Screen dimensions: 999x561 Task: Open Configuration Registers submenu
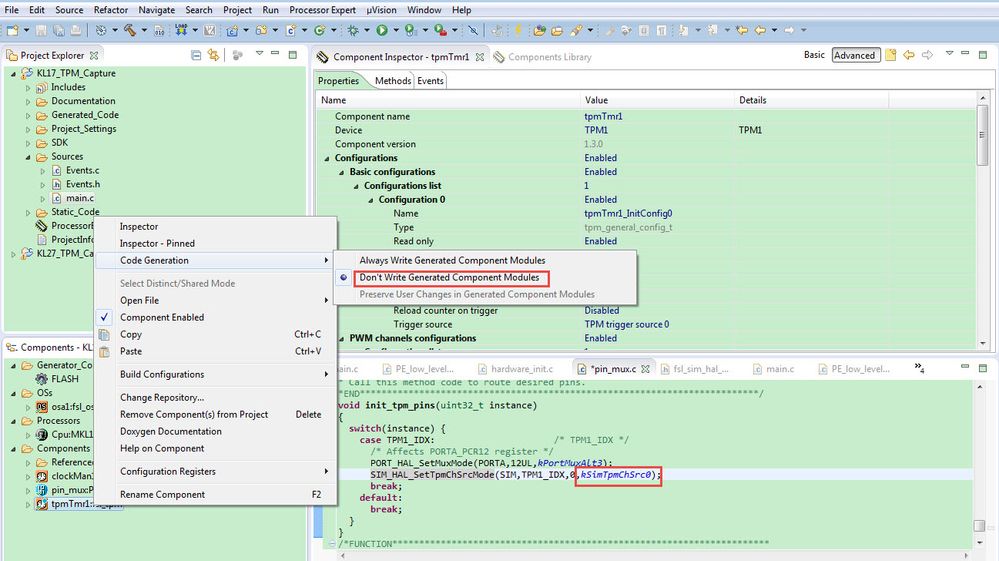click(216, 472)
